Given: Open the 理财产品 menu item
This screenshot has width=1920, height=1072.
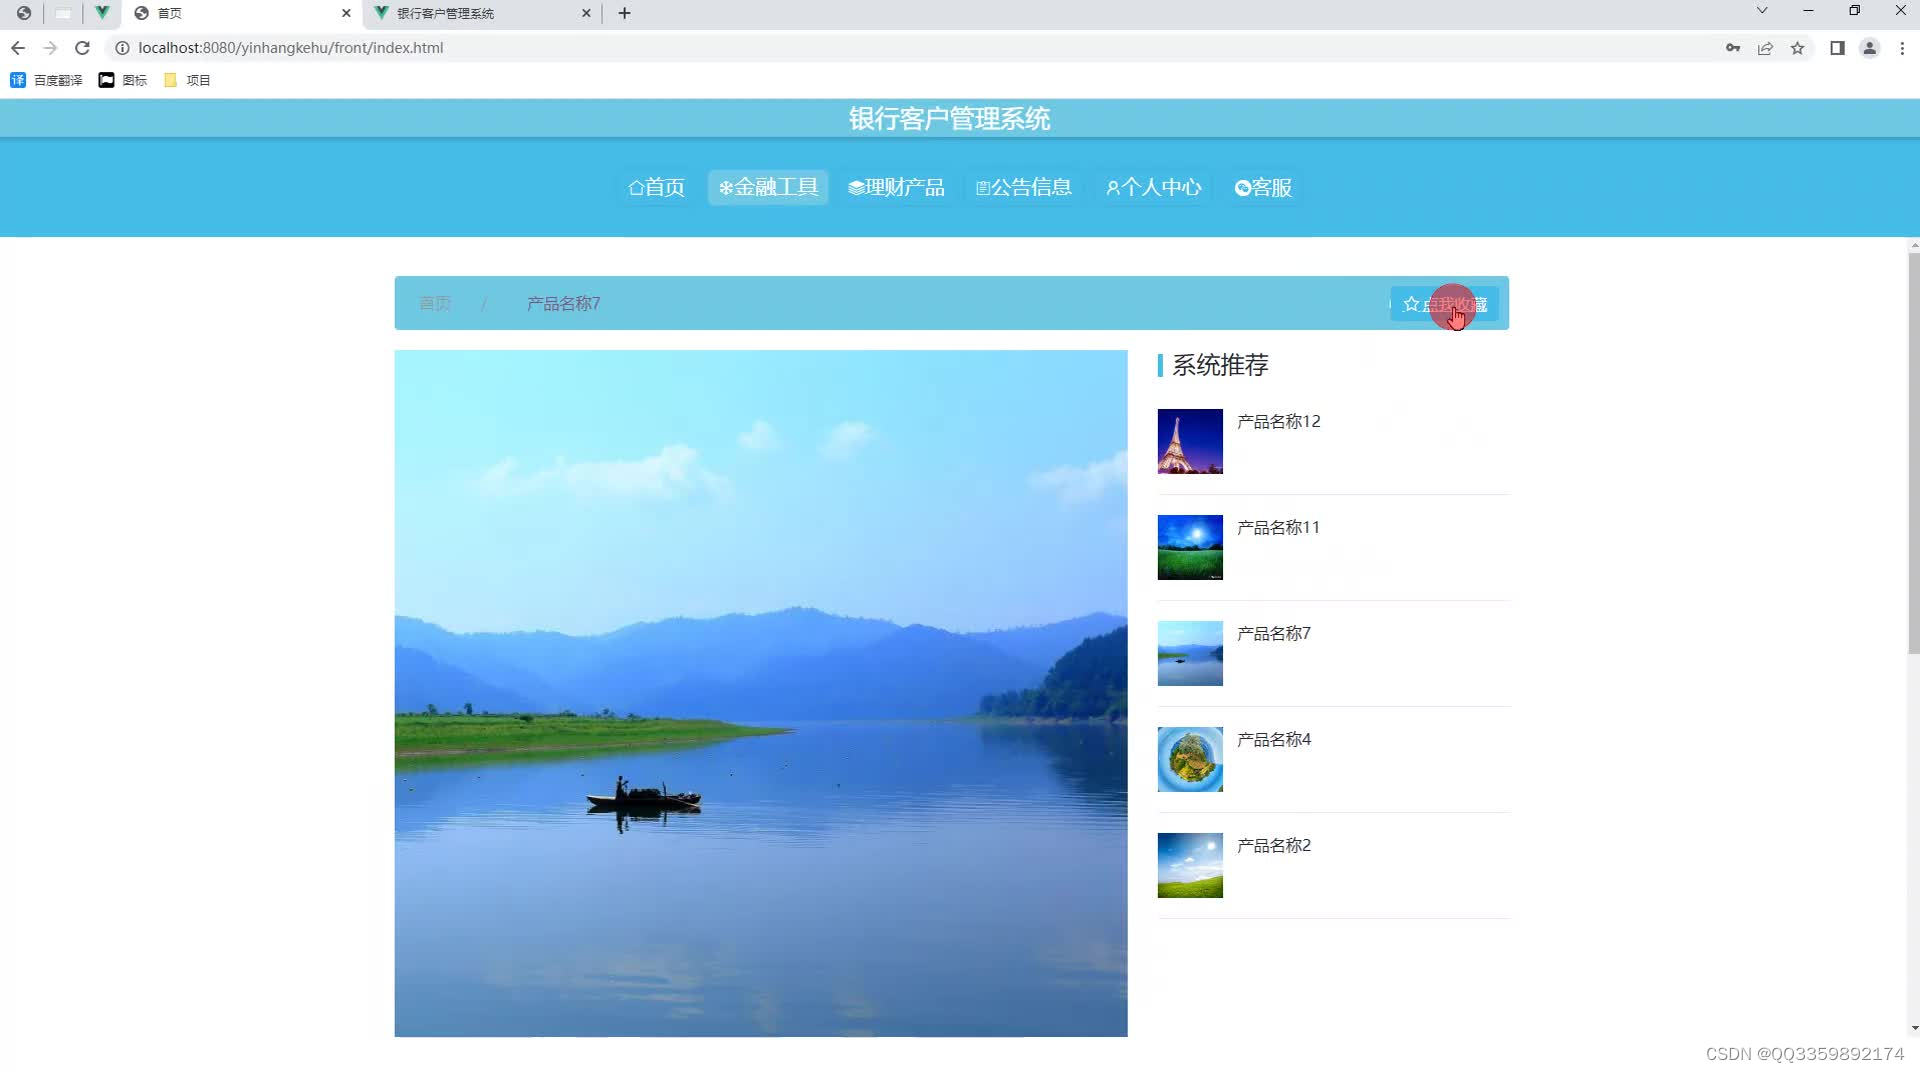Looking at the screenshot, I should (896, 187).
